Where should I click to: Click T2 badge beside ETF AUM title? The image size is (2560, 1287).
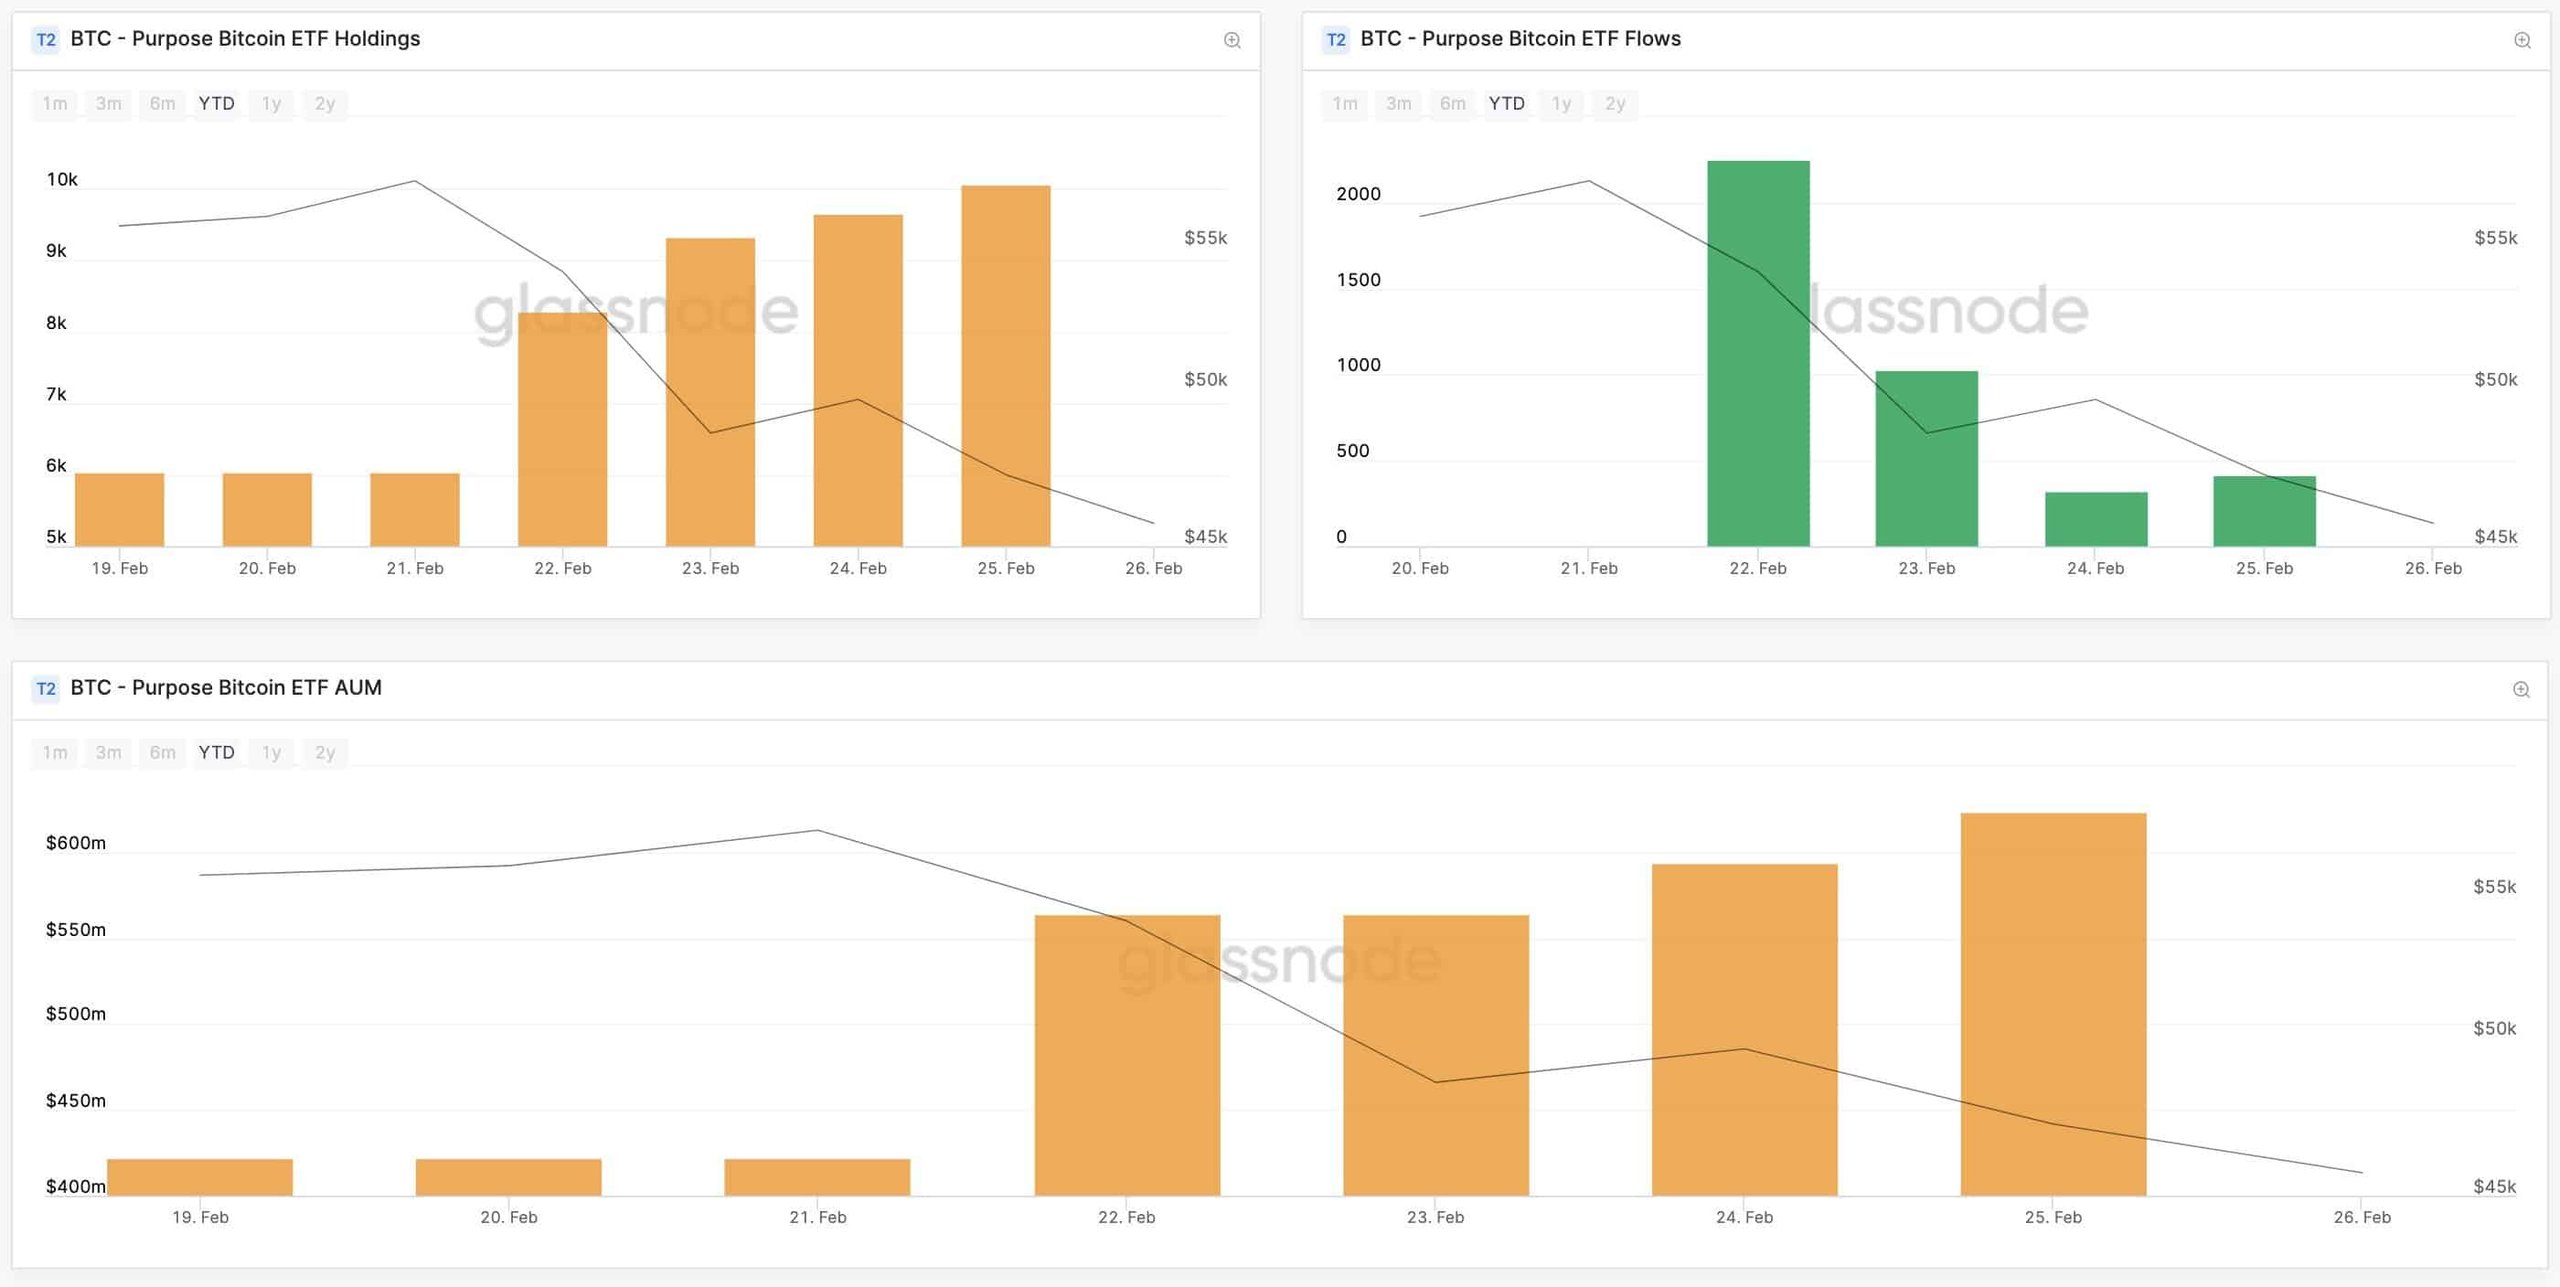(46, 689)
